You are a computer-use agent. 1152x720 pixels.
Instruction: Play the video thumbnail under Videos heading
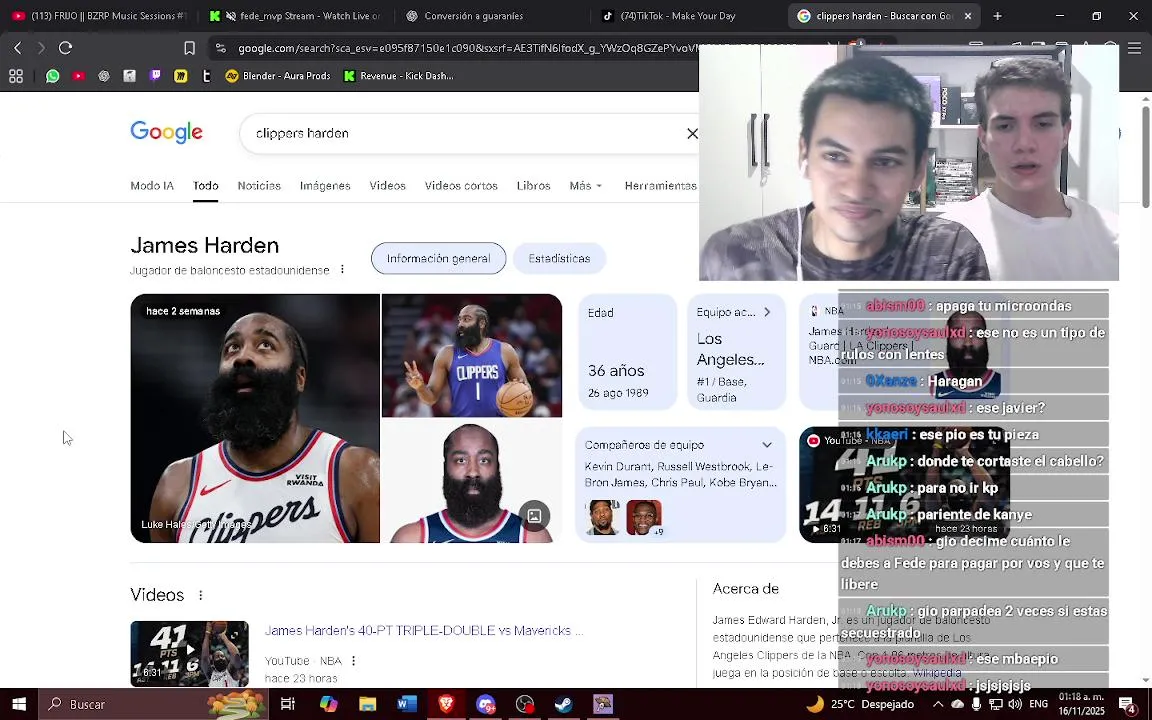pyautogui.click(x=190, y=654)
